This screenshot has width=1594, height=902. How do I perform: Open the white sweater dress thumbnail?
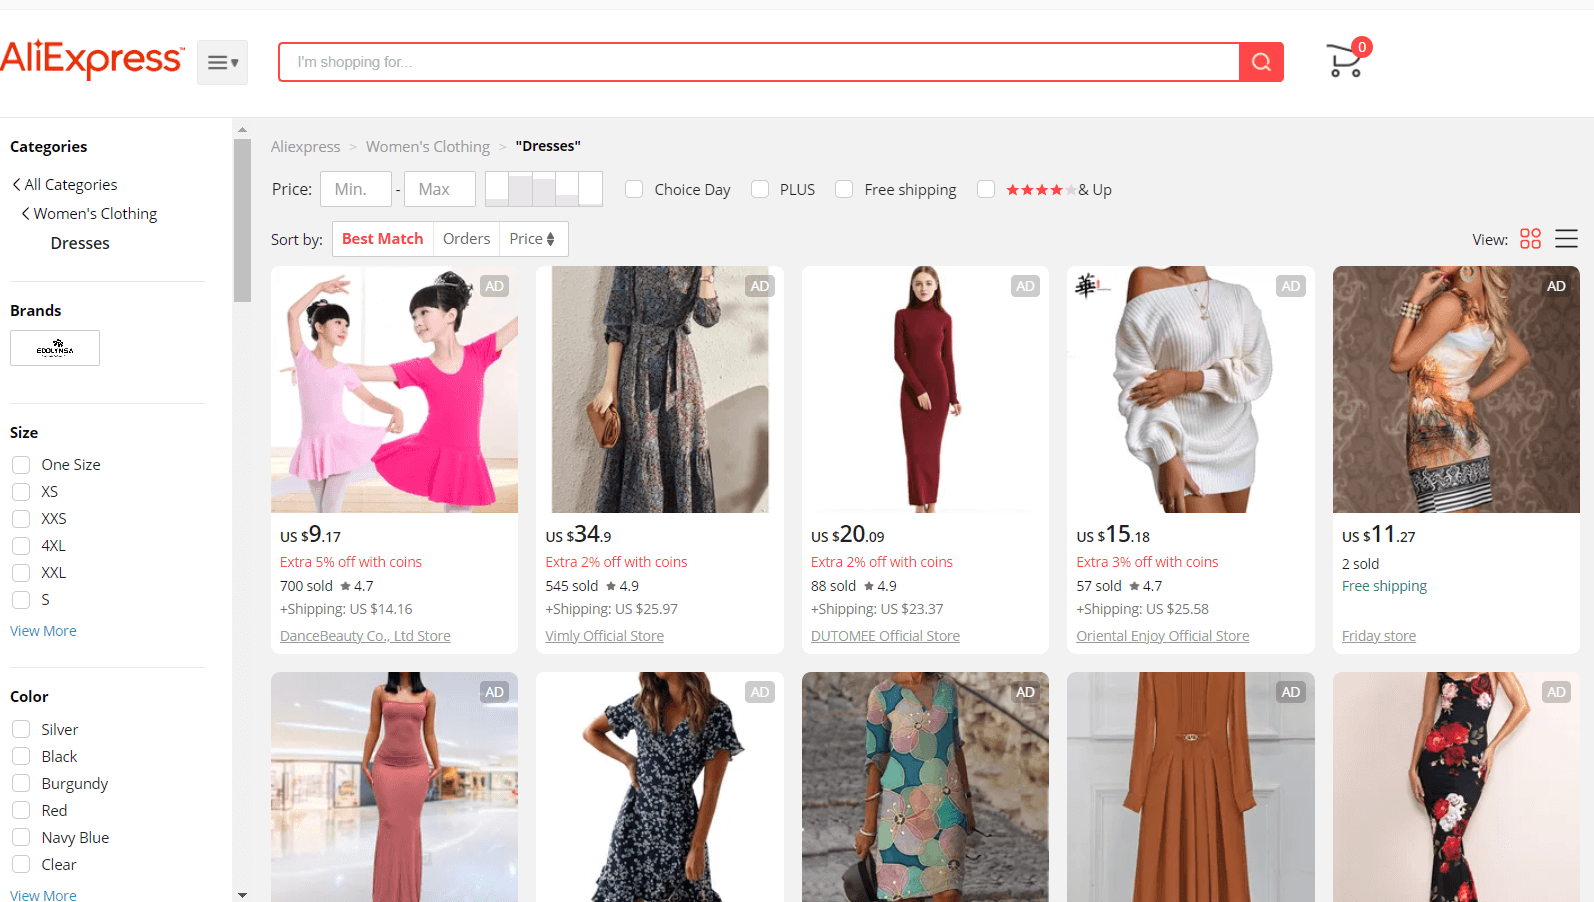tap(1190, 389)
